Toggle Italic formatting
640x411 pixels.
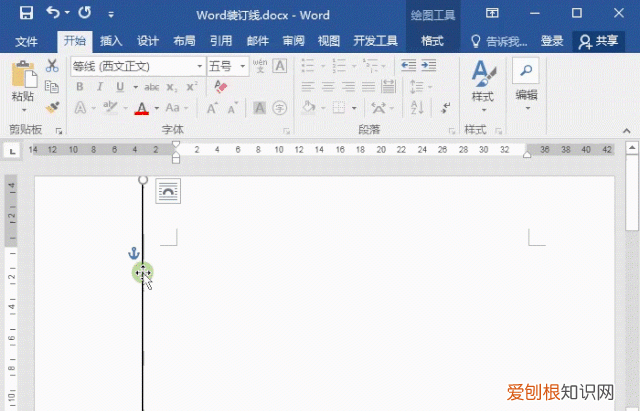pos(100,87)
